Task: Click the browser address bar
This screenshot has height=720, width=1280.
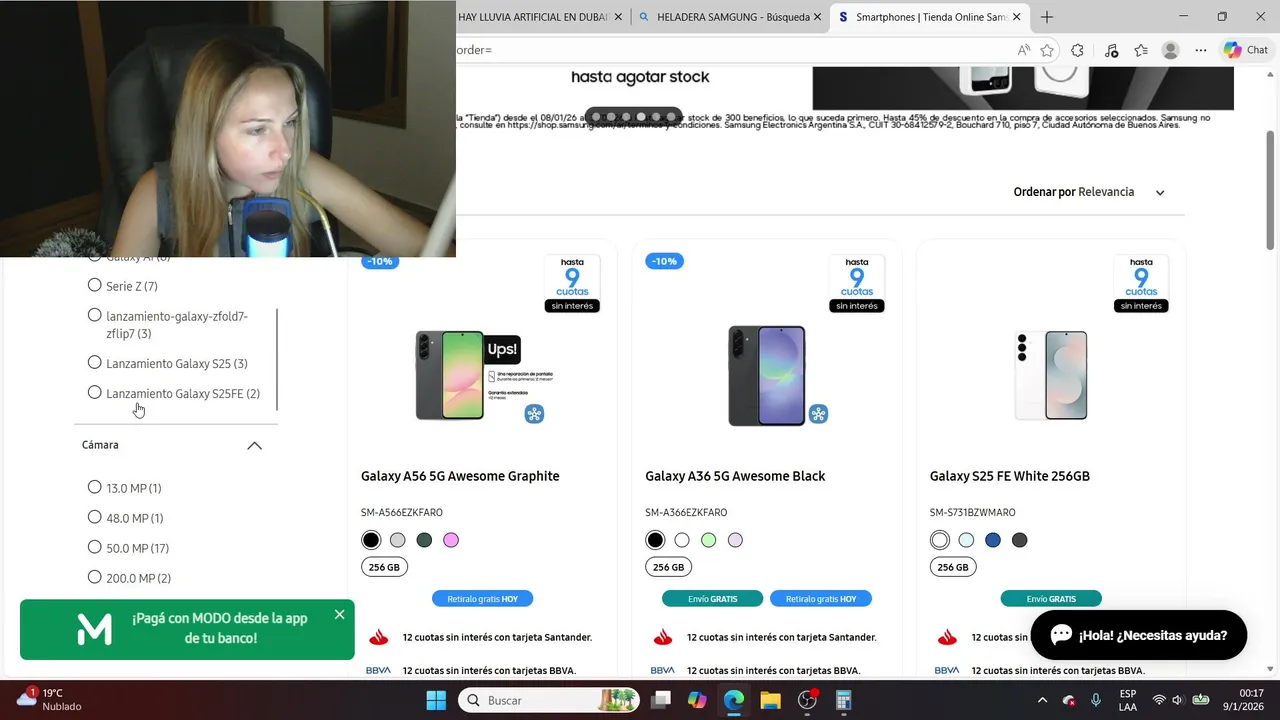Action: (730, 50)
